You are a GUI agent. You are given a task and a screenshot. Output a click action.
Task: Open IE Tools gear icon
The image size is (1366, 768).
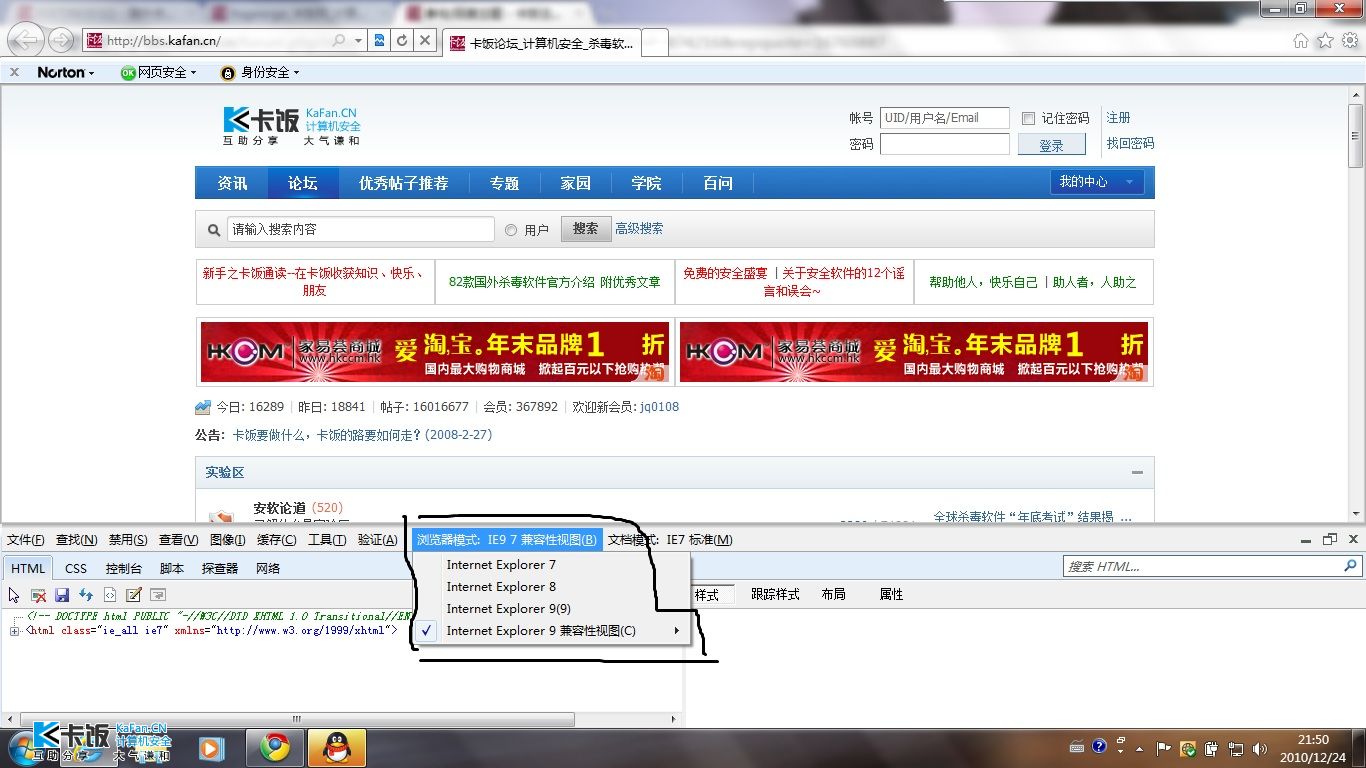coord(1349,41)
